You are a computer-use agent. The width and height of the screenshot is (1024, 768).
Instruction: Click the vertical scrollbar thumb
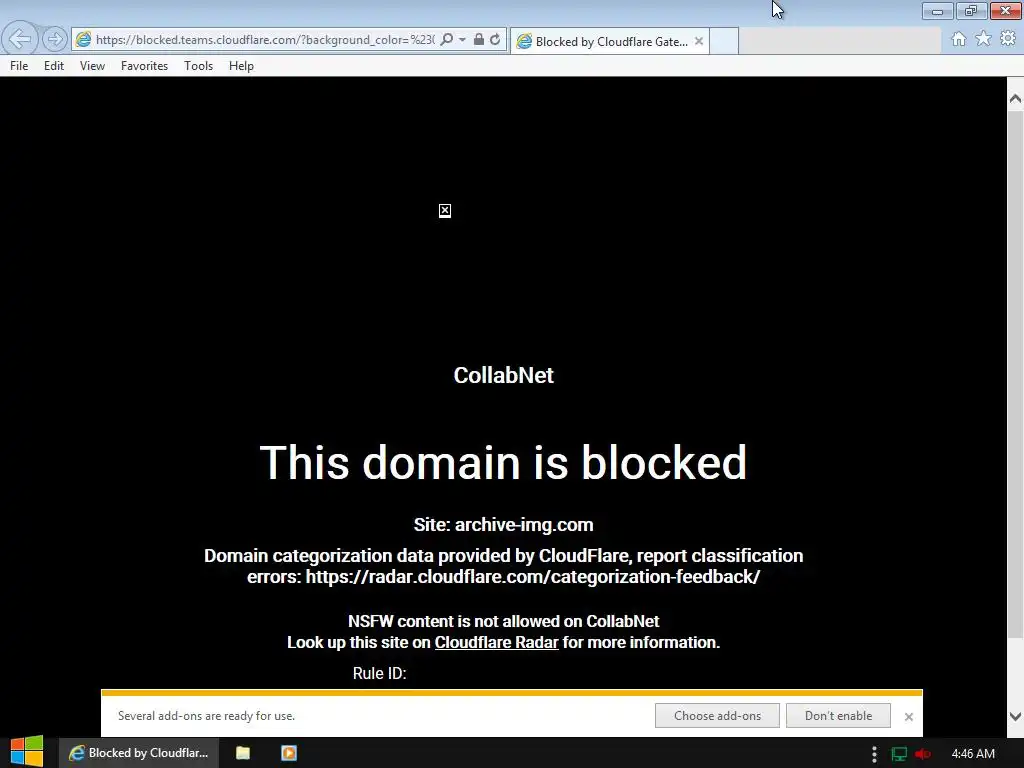point(1015,374)
